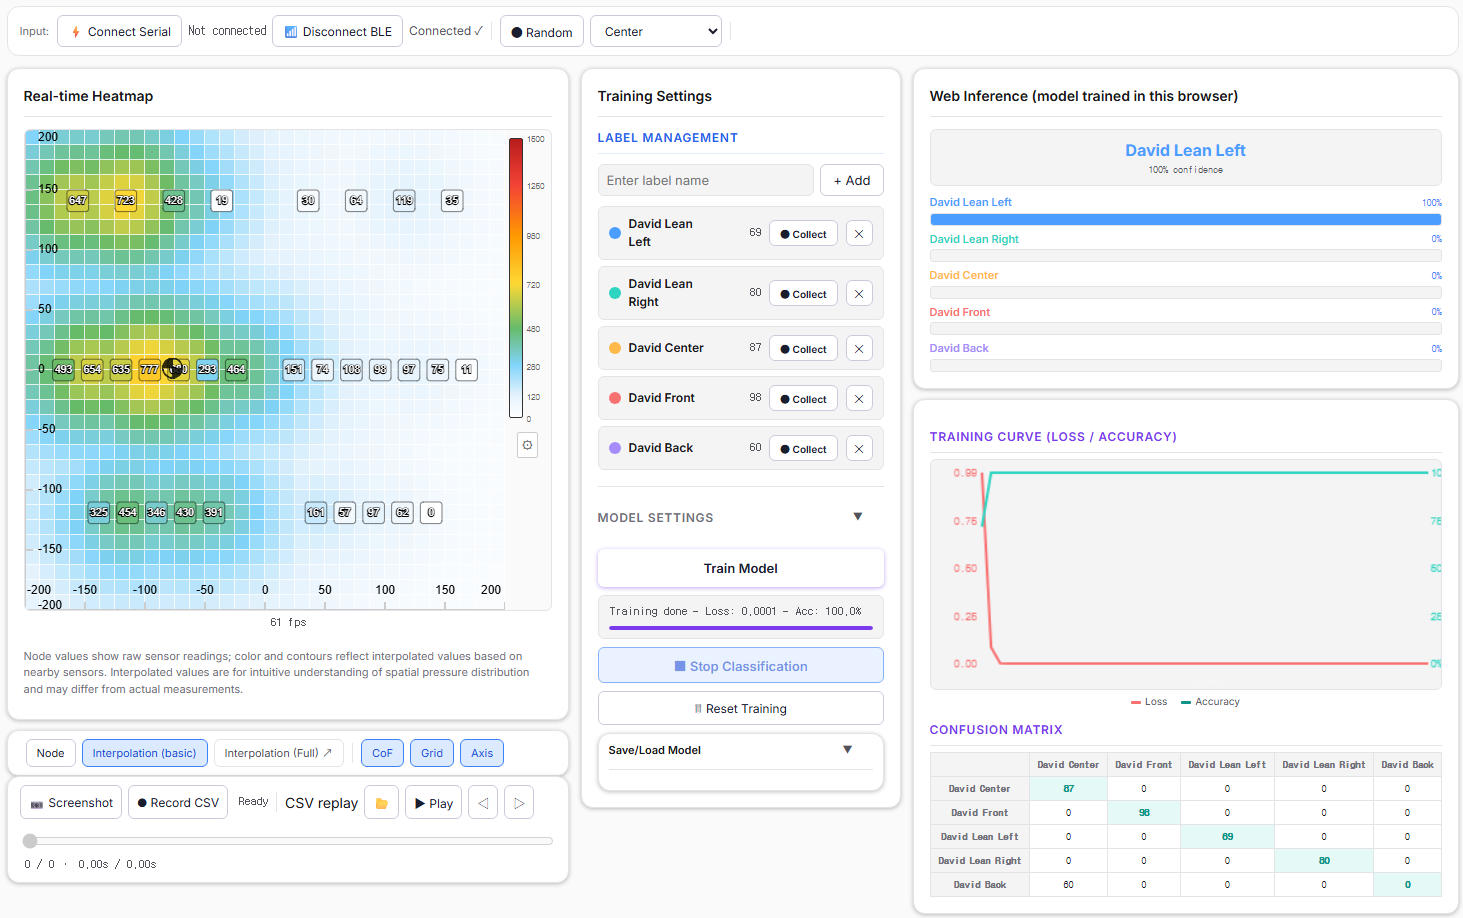The width and height of the screenshot is (1463, 918).
Task: Toggle the Axis overlay
Action: click(482, 753)
